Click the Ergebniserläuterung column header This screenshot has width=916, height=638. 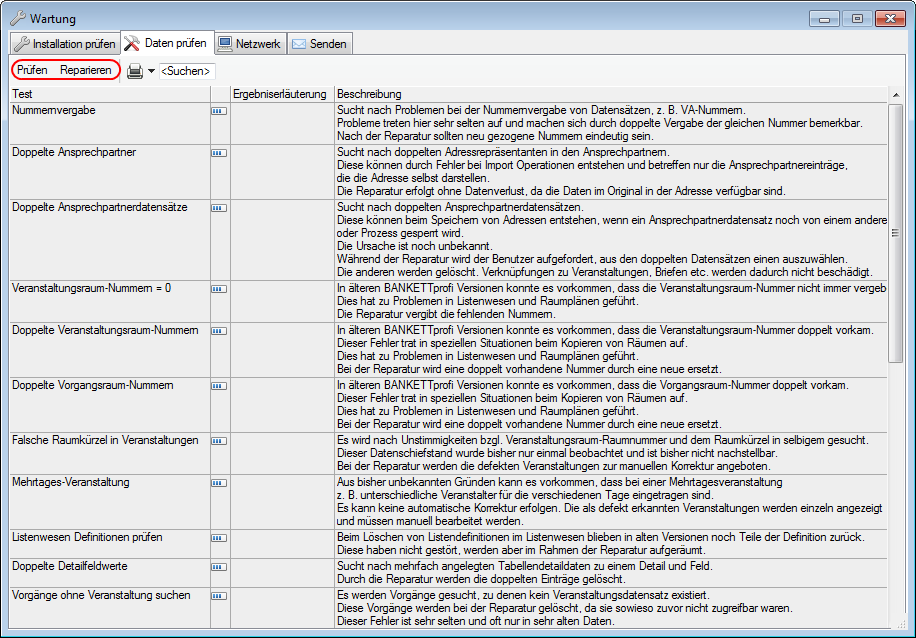point(280,94)
